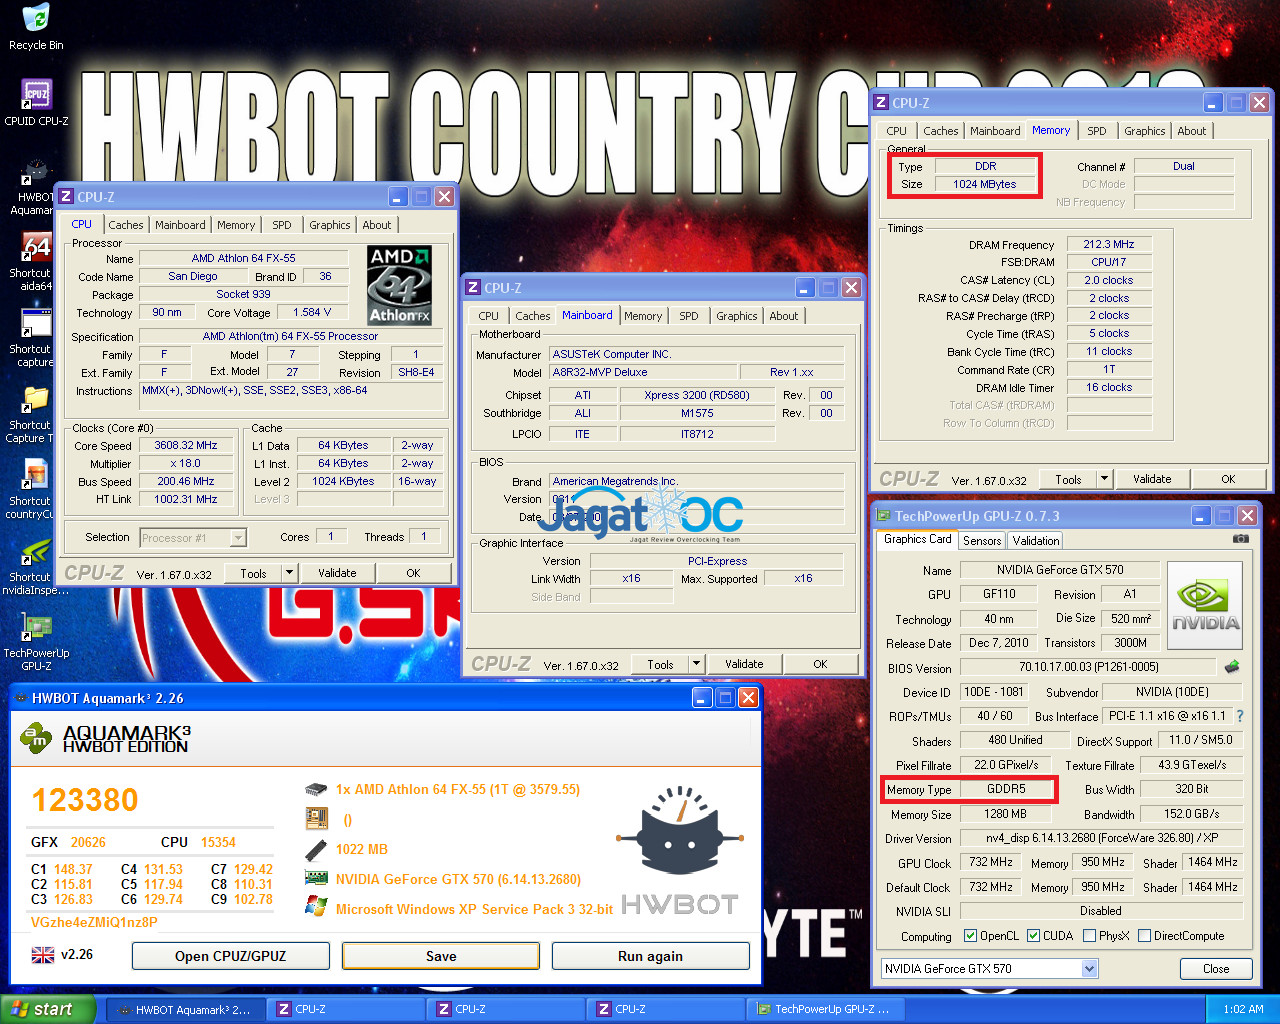
Task: Uncheck the CUDA checkbox in GPU-Z
Action: 1033,936
